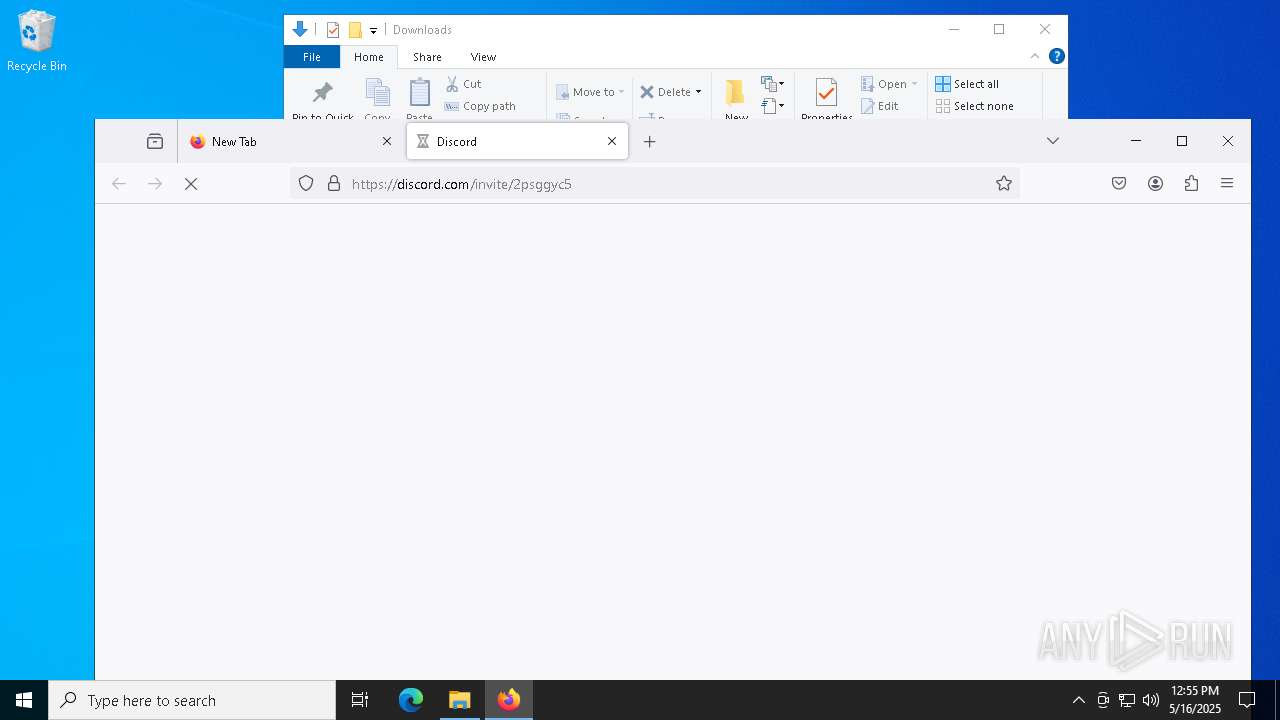Viewport: 1280px width, 720px height.
Task: Open the clock showing 12:55 PM
Action: point(1195,700)
